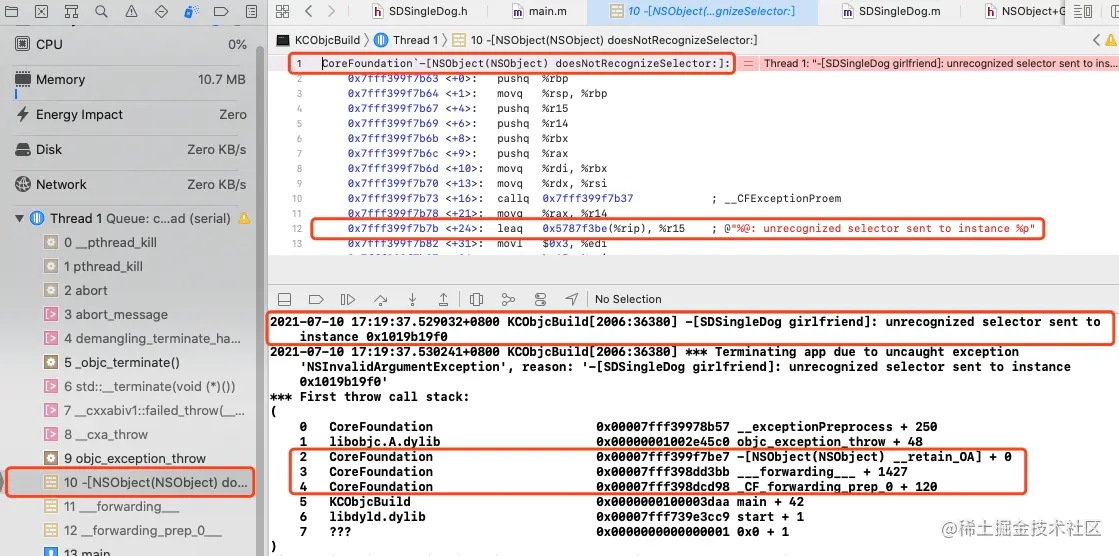The height and width of the screenshot is (556, 1119).
Task: Click the left chevron beside the jump bar warning
Action: [x=1096, y=40]
